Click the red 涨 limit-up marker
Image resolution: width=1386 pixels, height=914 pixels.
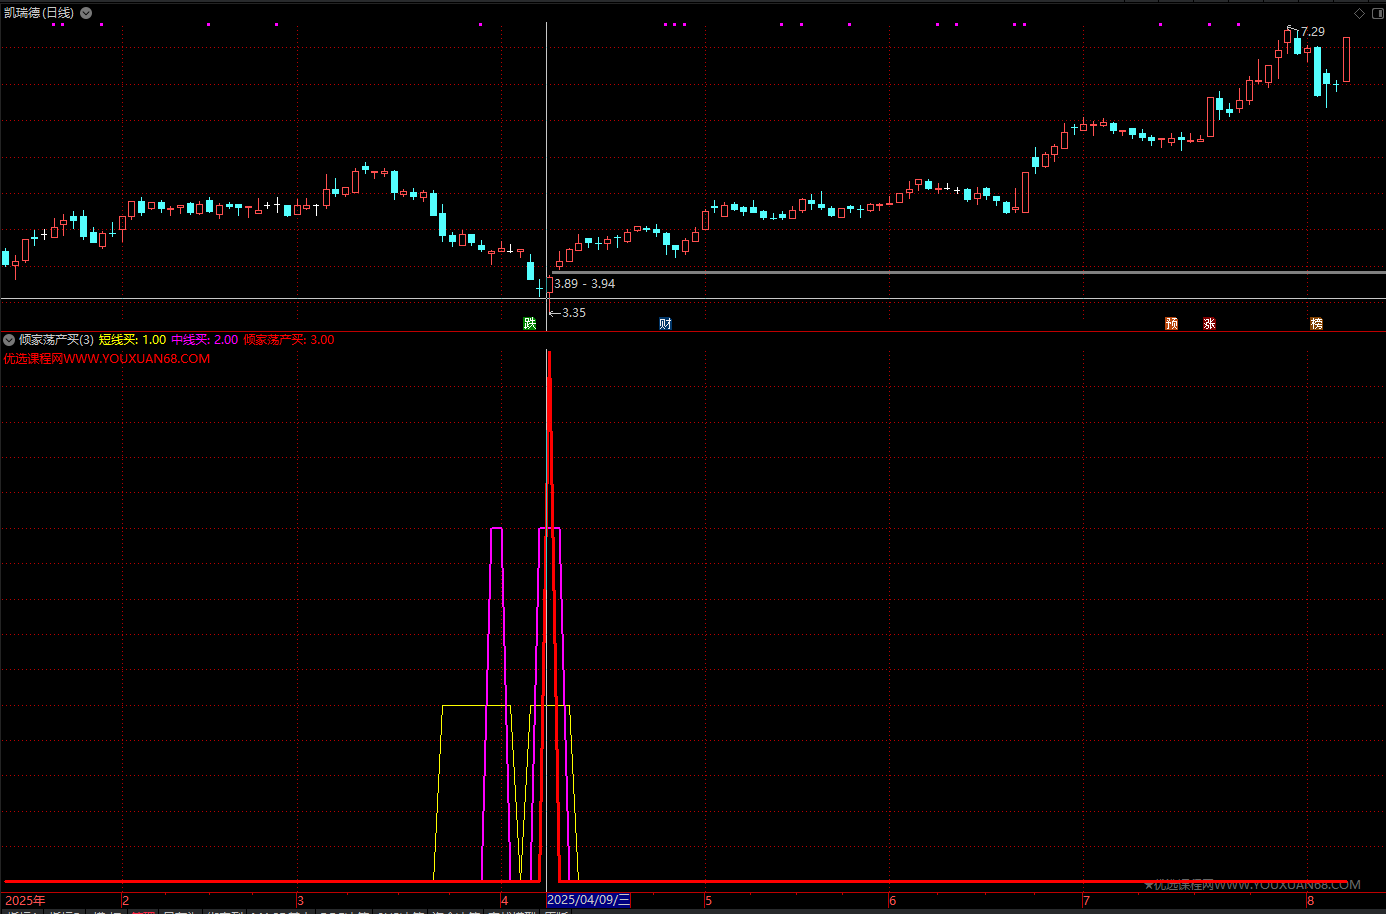point(1209,323)
